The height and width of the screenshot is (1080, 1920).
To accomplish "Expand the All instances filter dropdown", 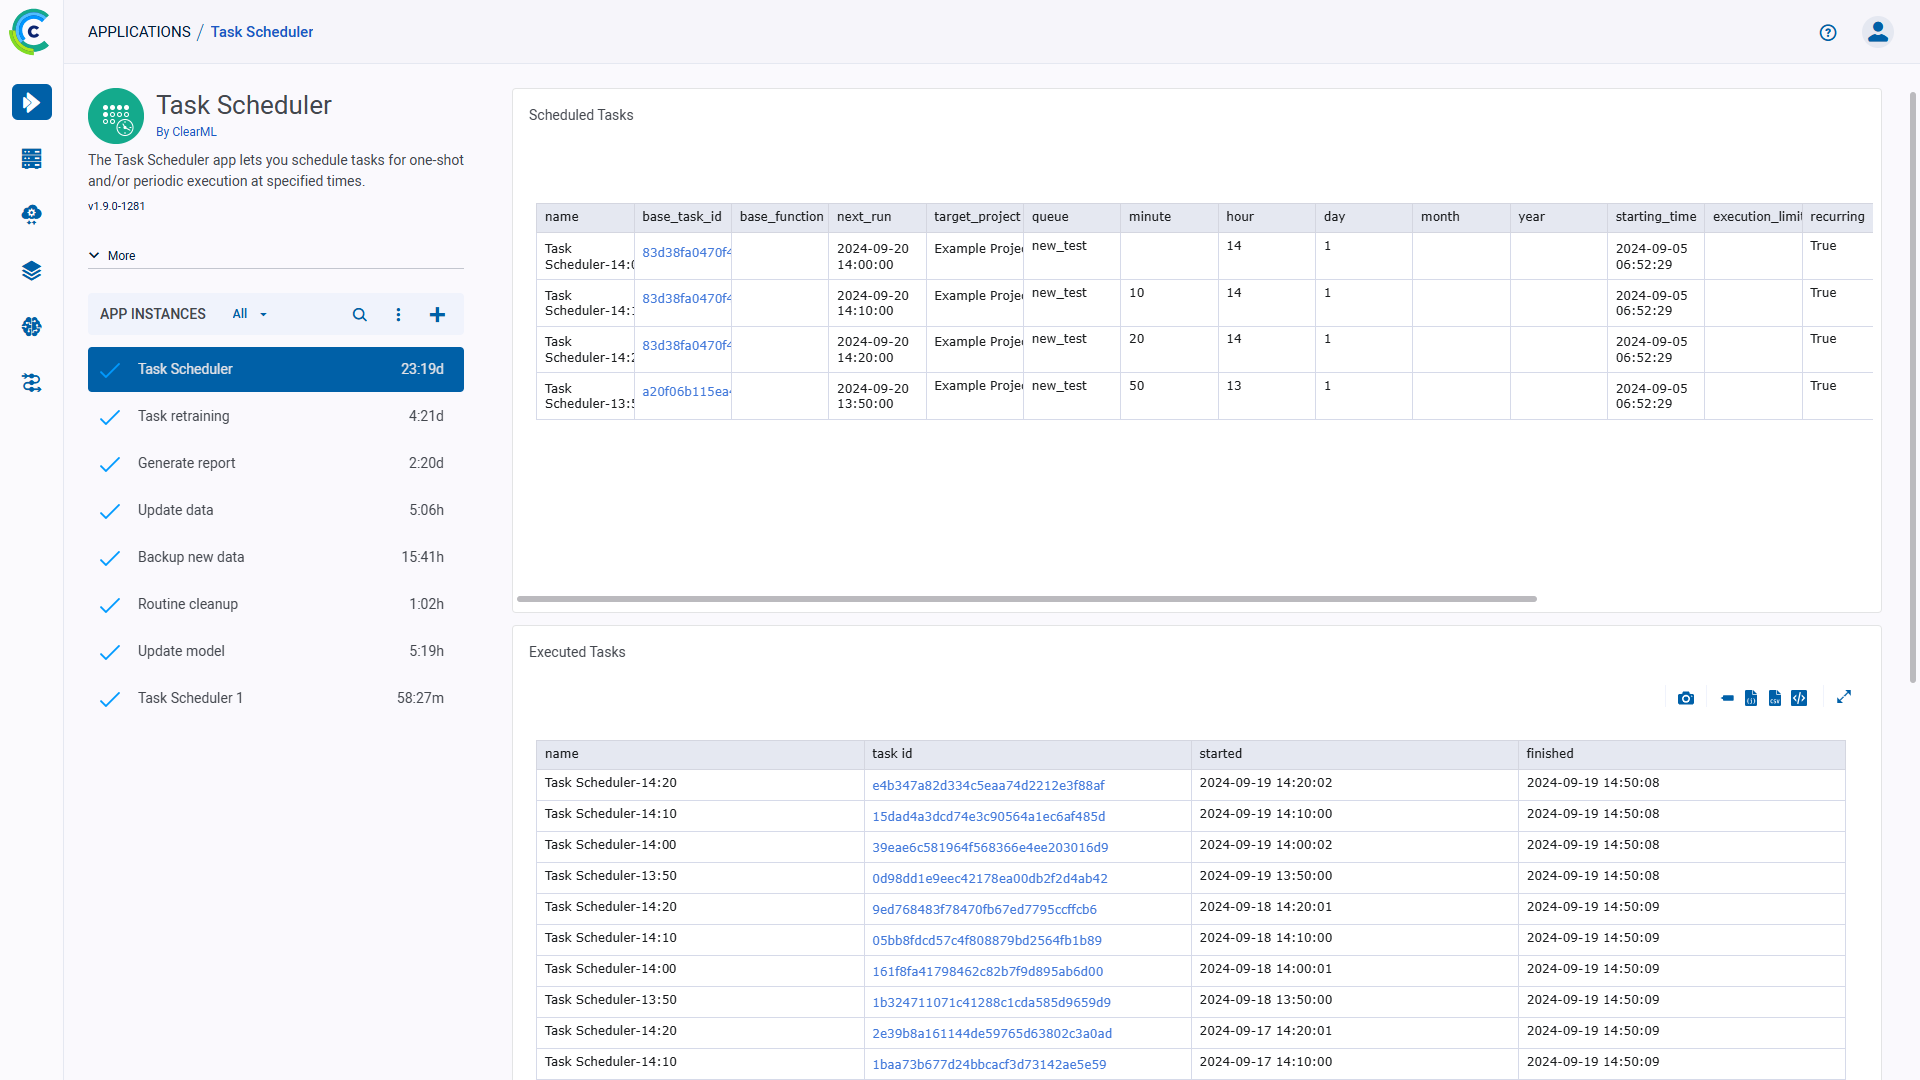I will click(x=248, y=314).
